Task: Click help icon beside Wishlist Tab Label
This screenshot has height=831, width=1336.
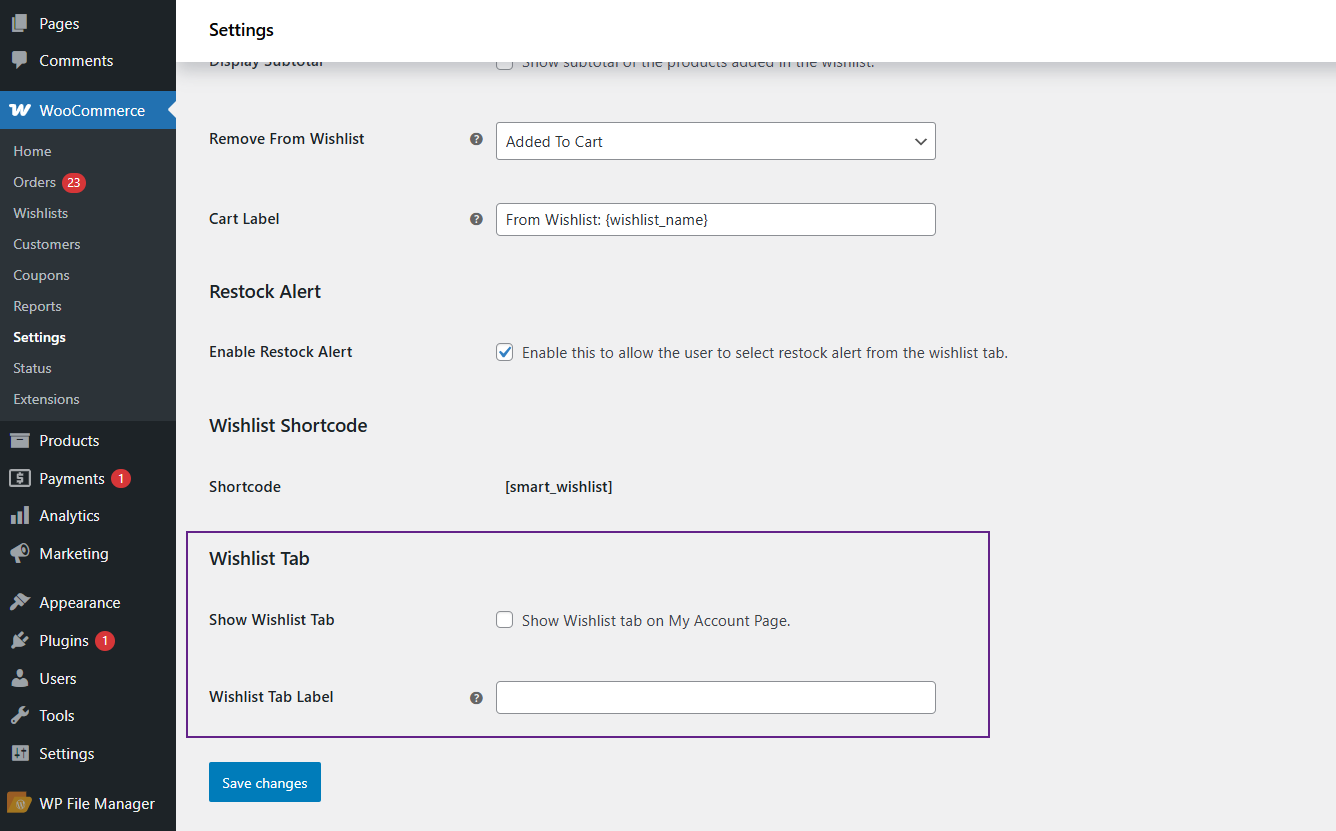Action: point(476,698)
